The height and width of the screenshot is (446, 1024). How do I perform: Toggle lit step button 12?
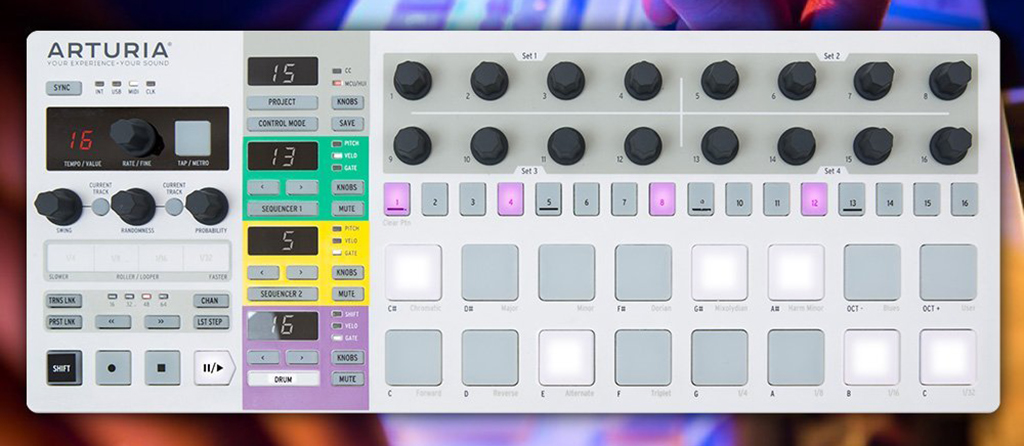814,199
